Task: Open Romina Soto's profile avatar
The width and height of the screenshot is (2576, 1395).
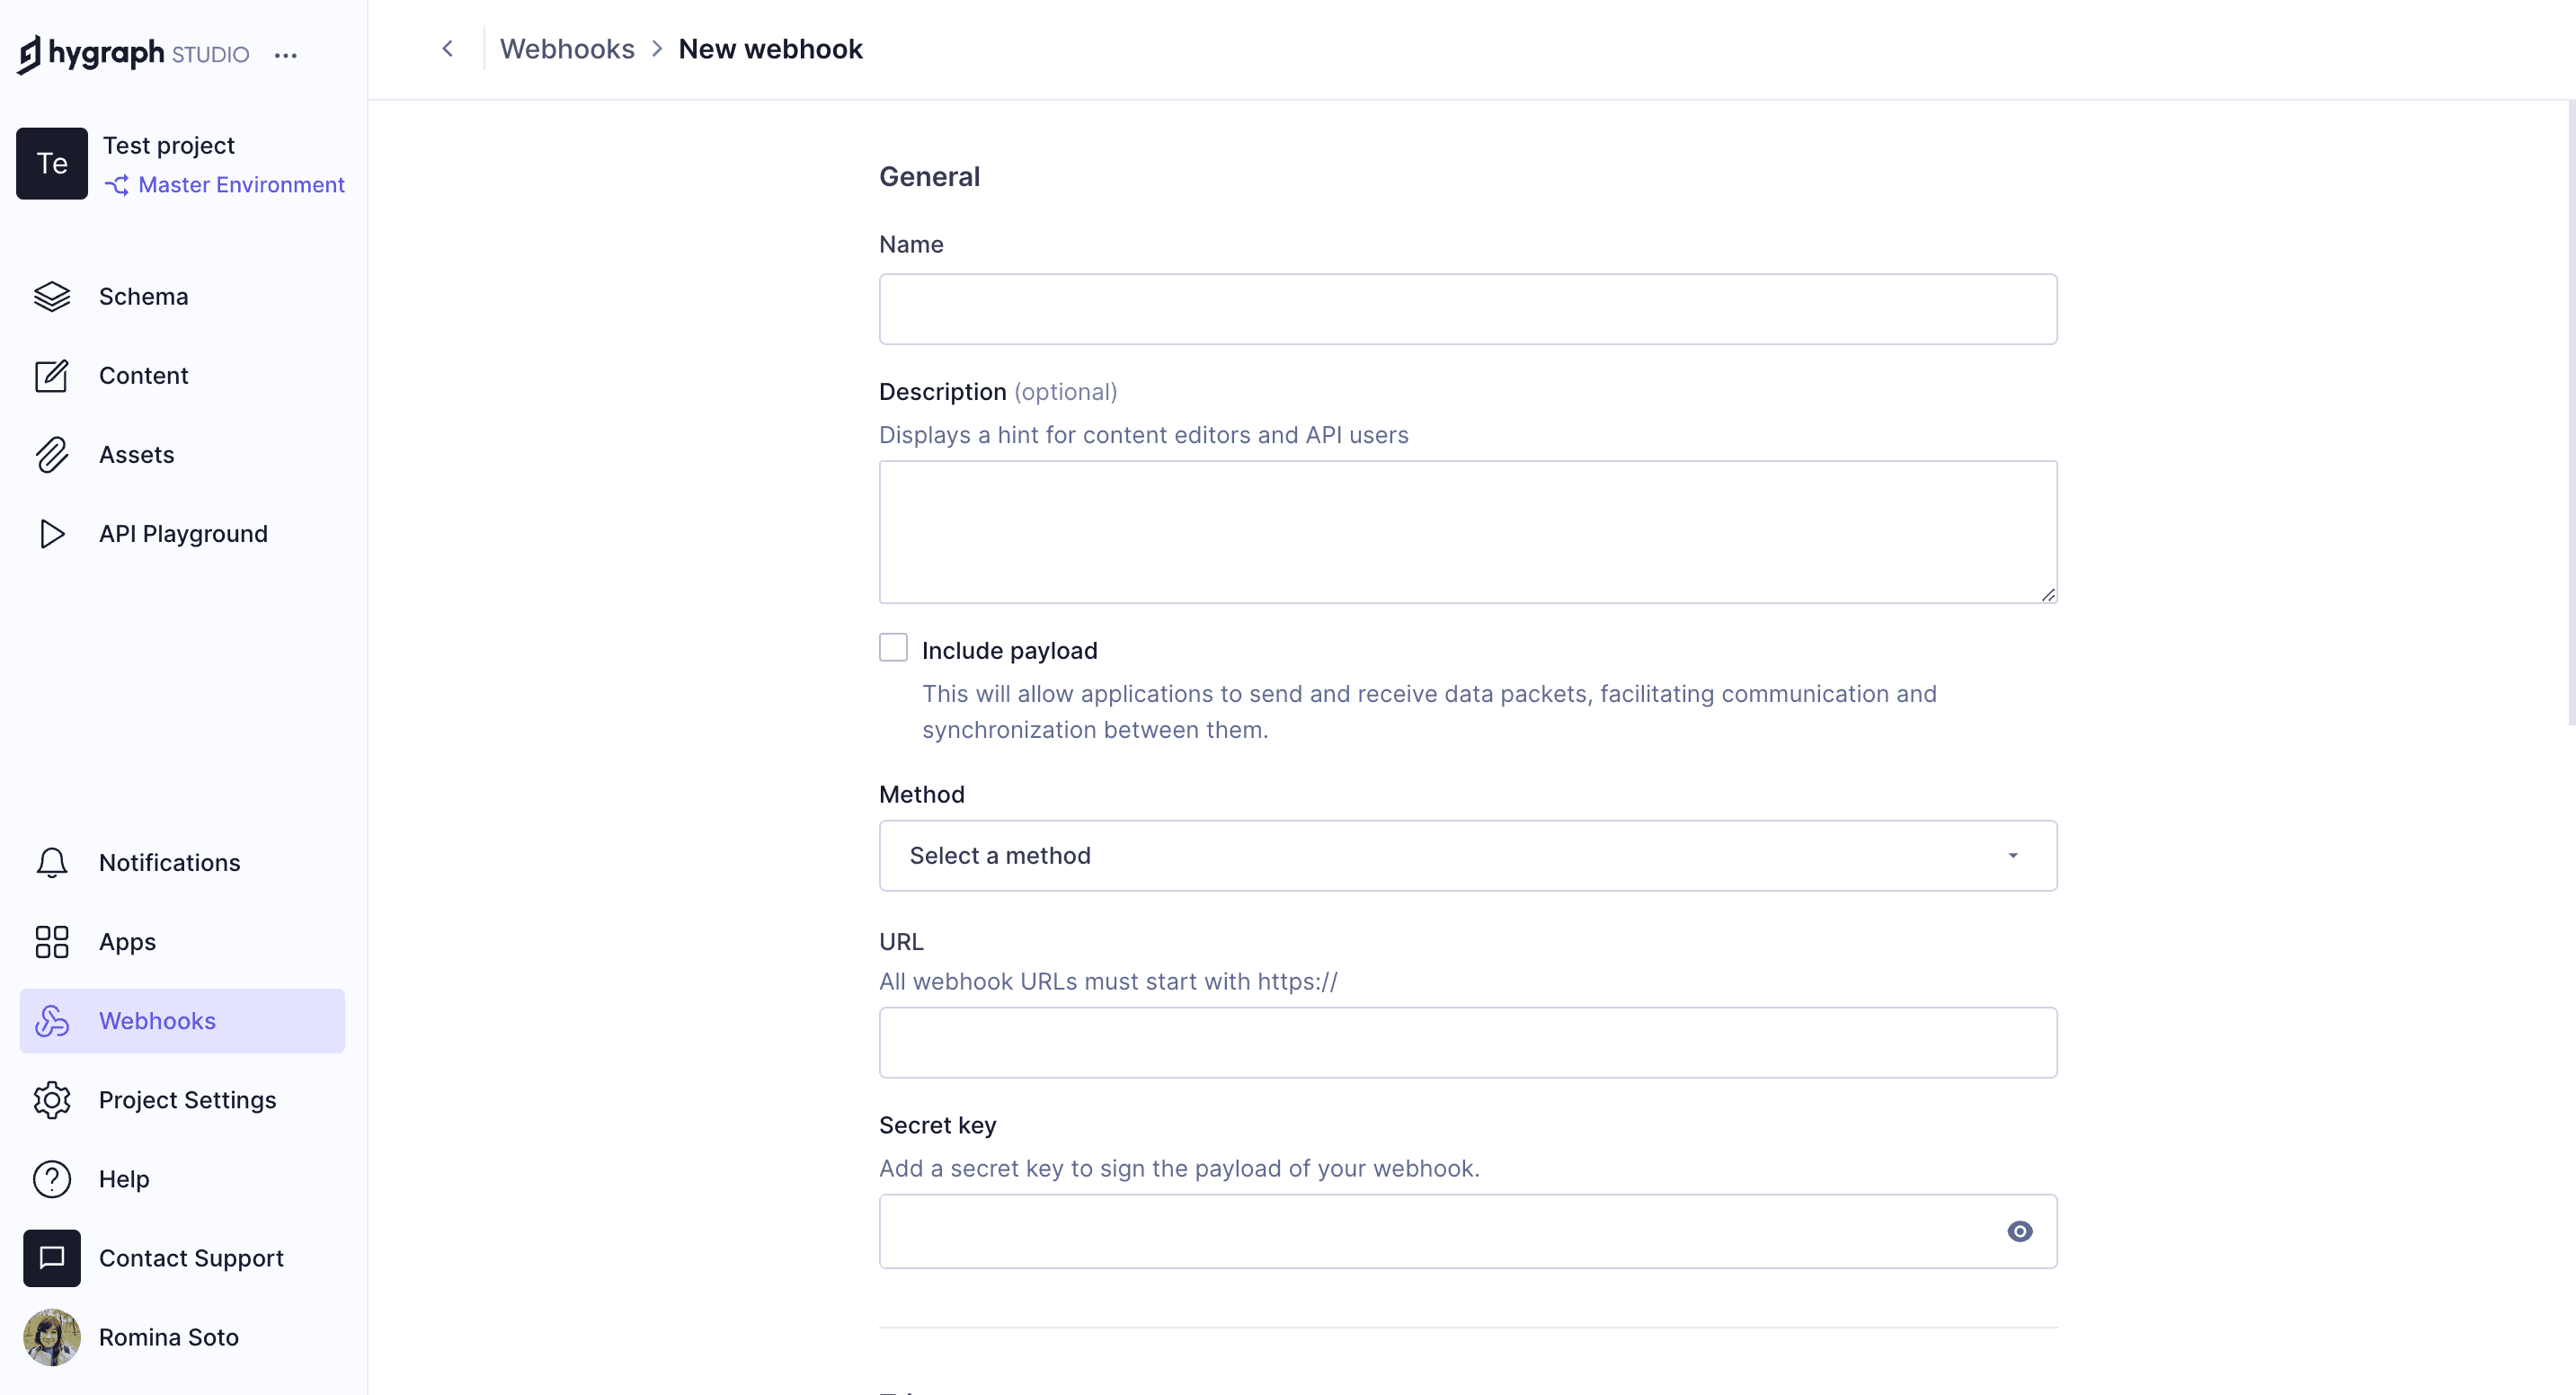Action: coord(52,1337)
